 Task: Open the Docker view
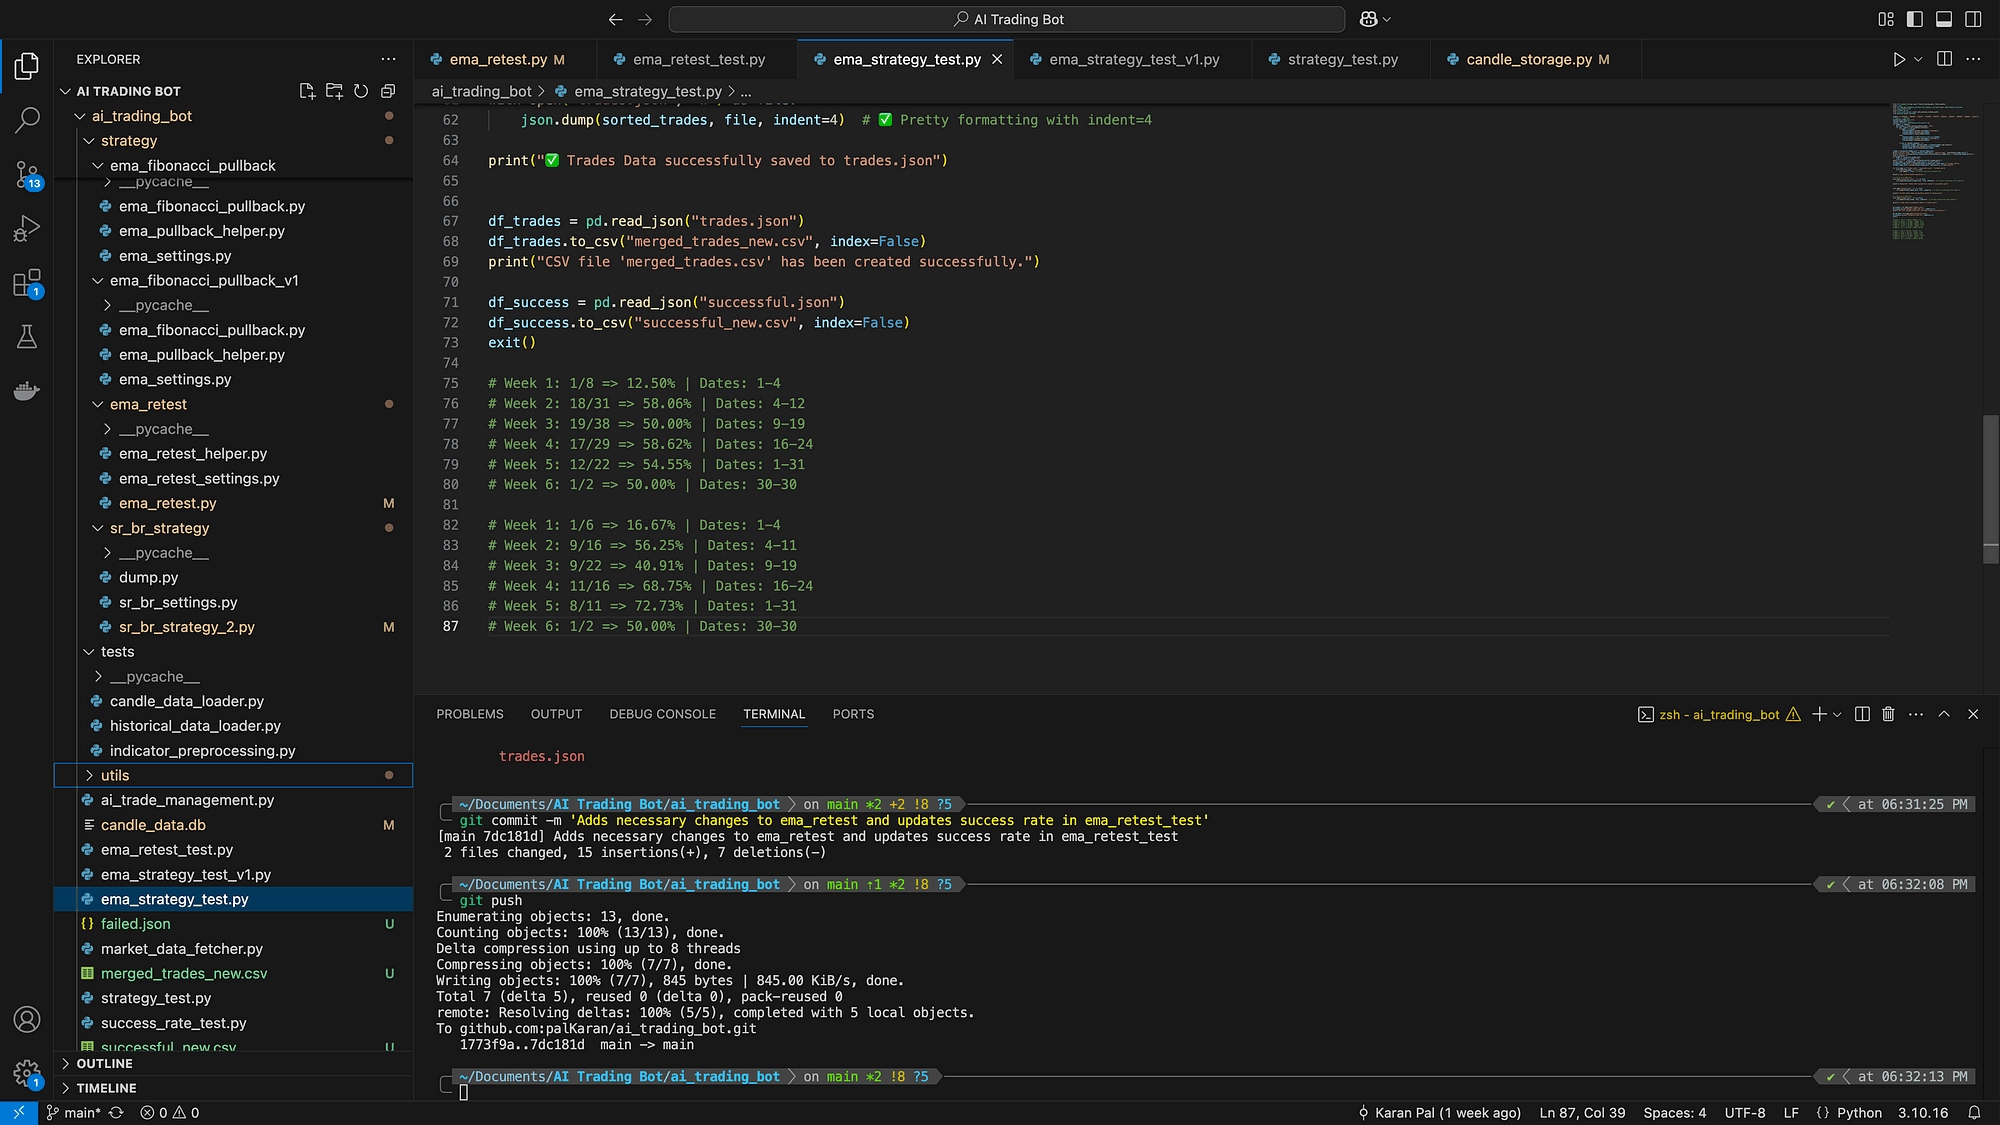tap(27, 391)
